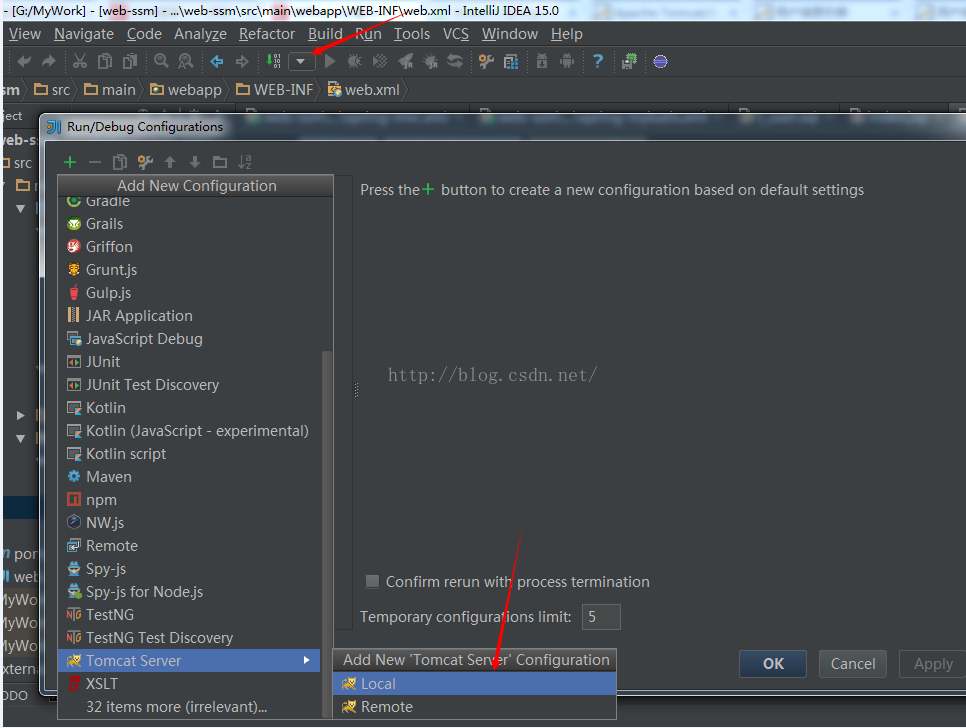Click the Copy icon in main toolbar
This screenshot has width=966, height=728.
(105, 61)
